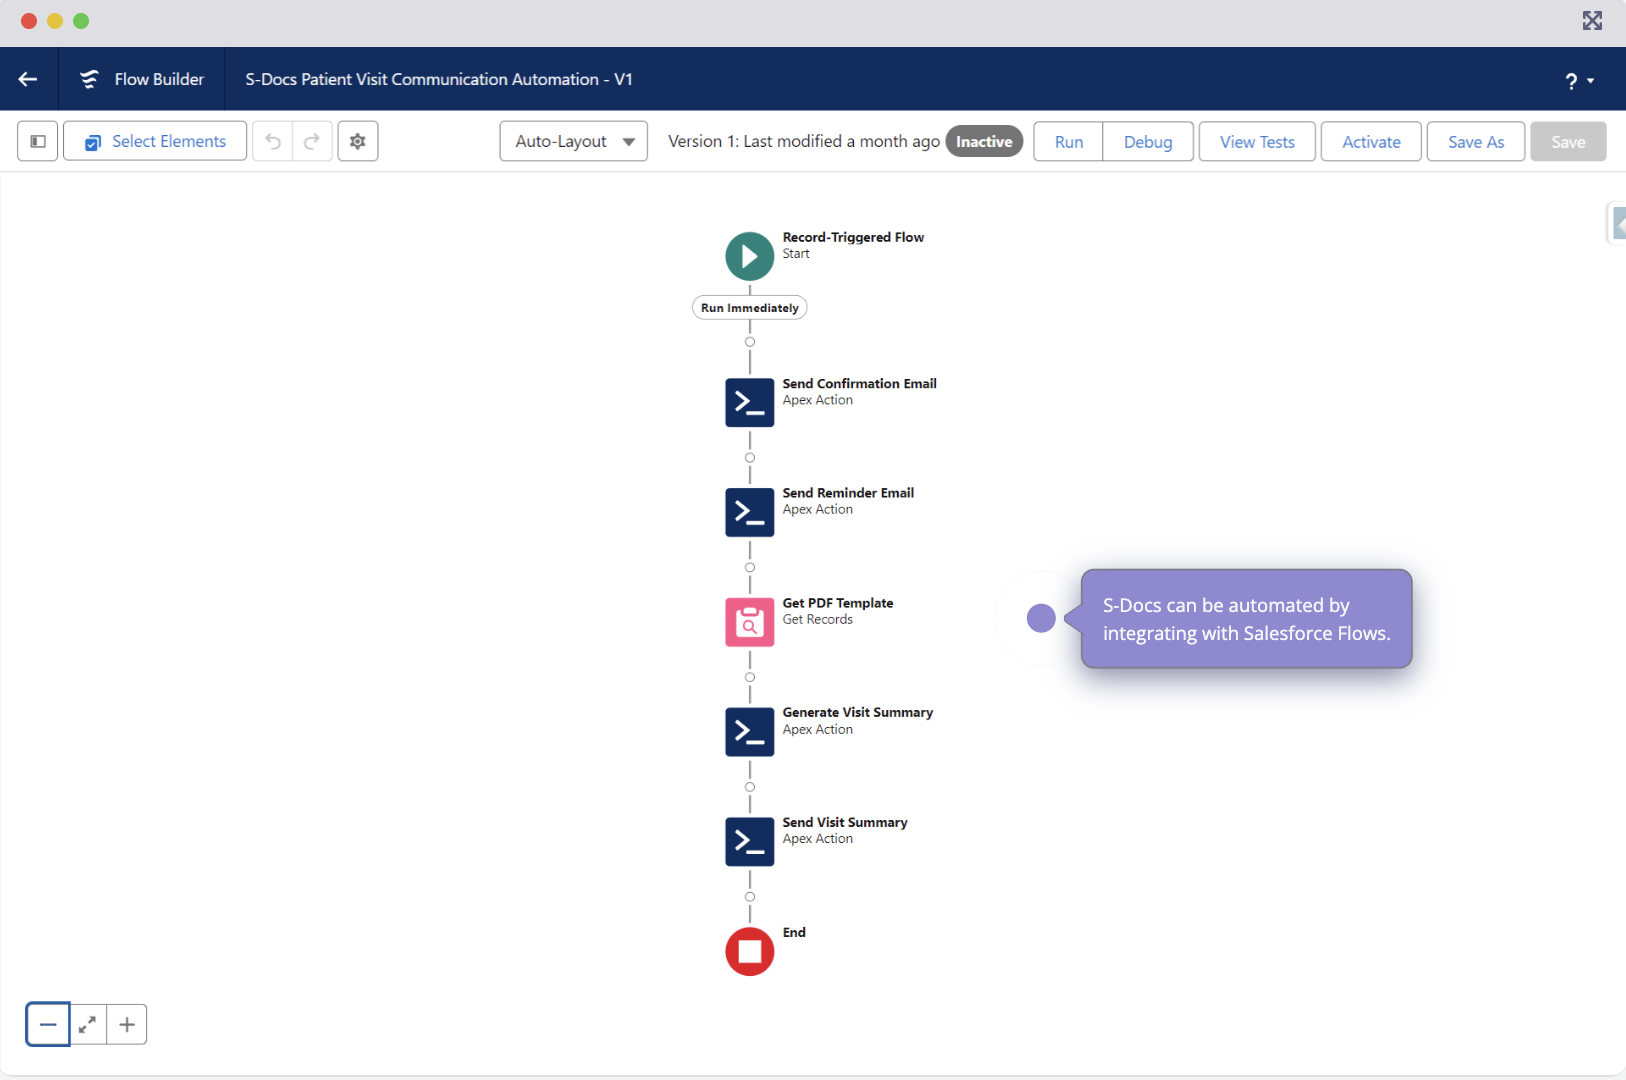Run the flow
1626x1080 pixels.
[x=1068, y=142]
